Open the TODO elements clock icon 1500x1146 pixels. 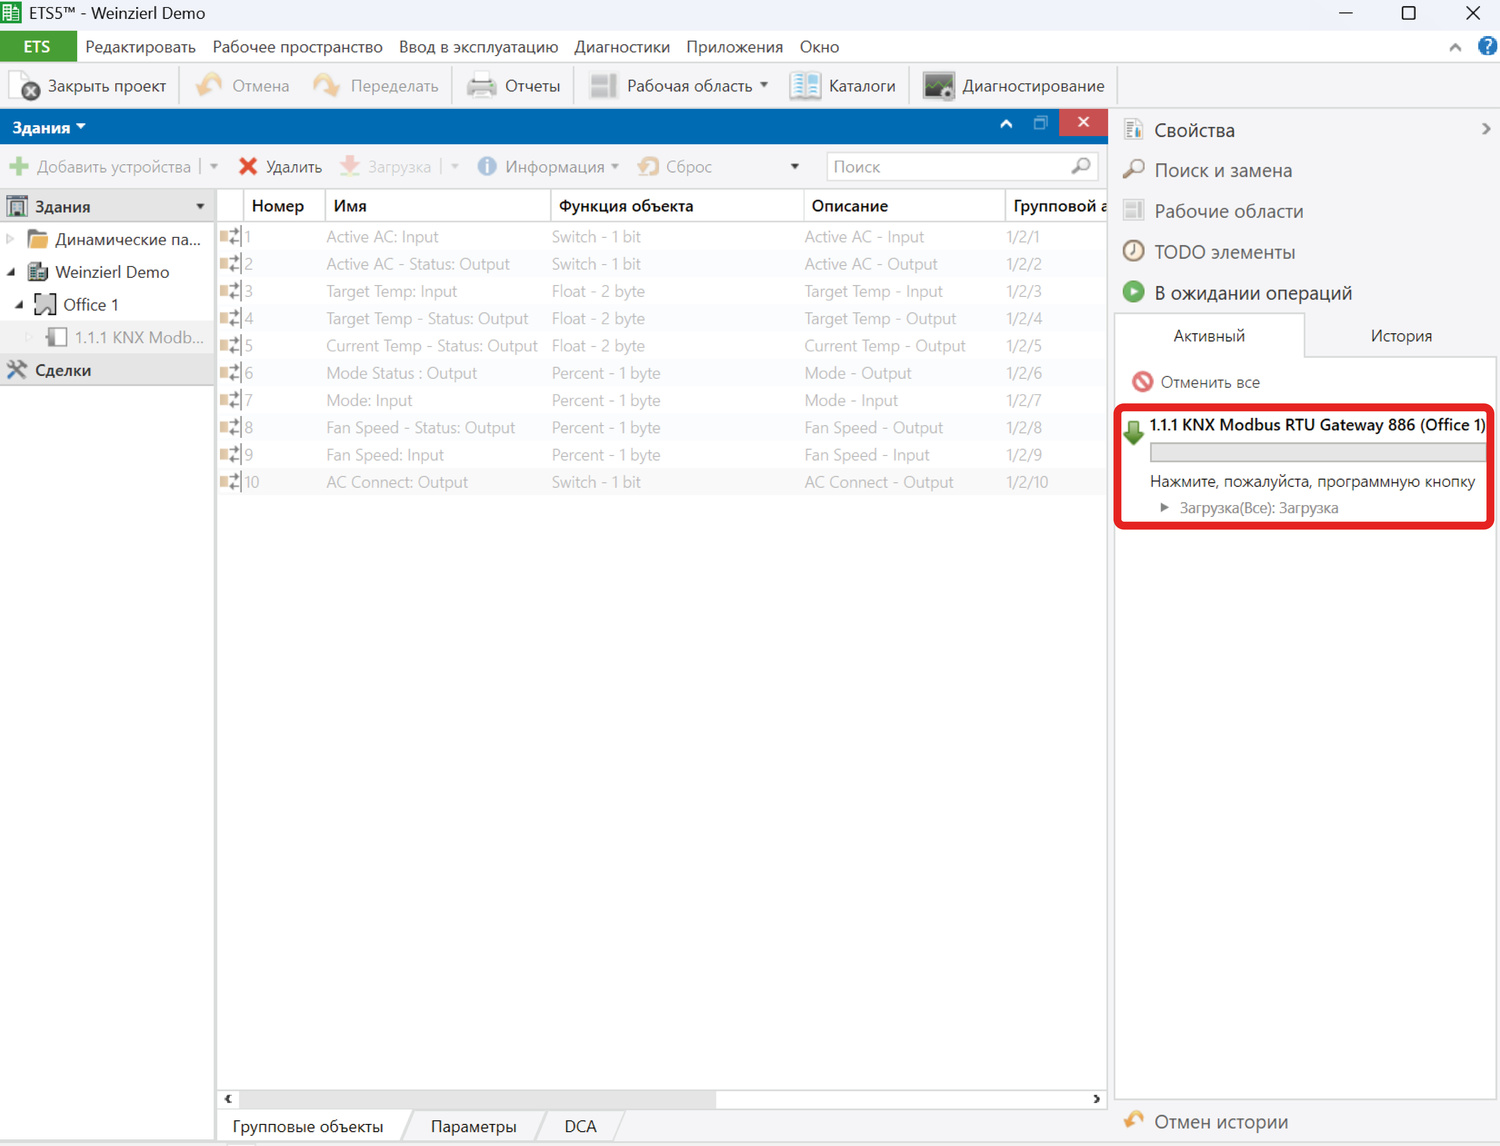tap(1133, 252)
